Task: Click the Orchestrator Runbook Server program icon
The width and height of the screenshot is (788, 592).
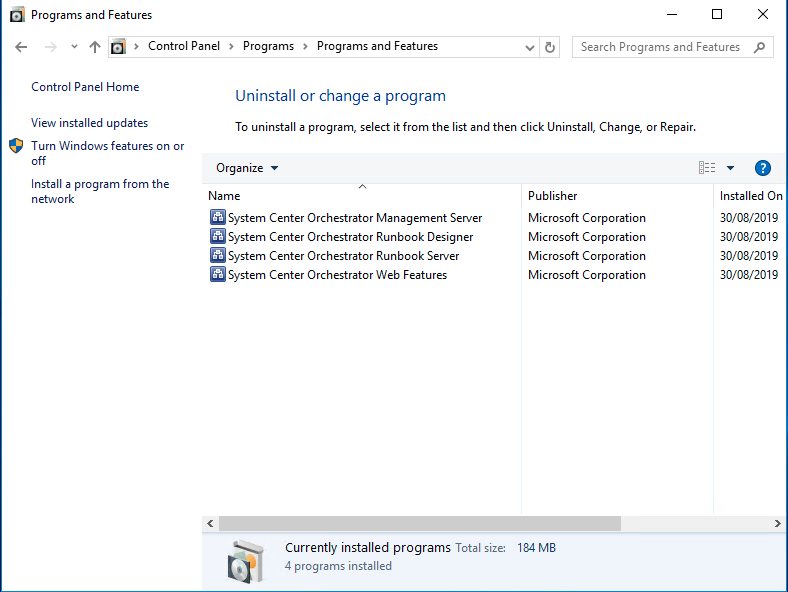Action: click(x=217, y=256)
